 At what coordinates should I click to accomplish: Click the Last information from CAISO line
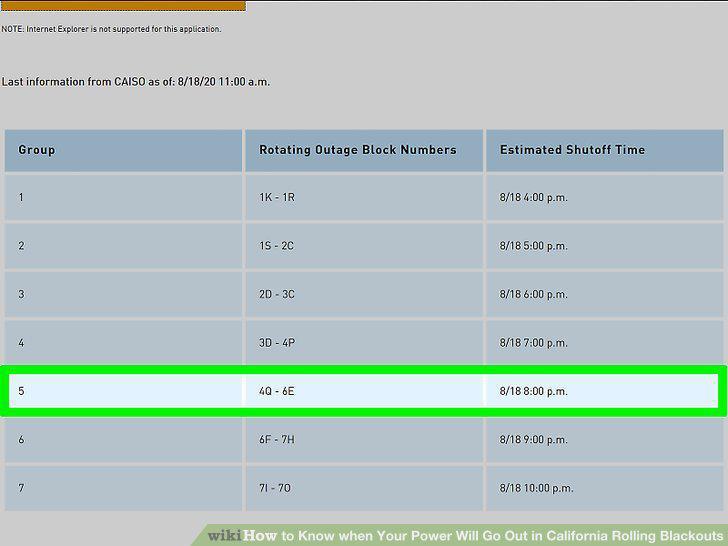coord(136,82)
